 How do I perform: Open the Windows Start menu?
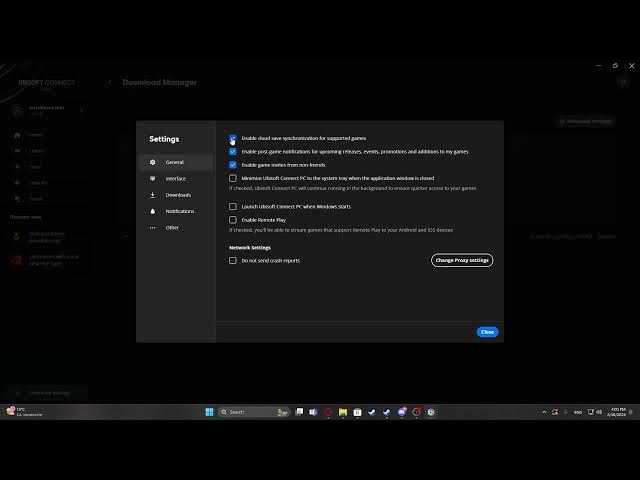pyautogui.click(x=209, y=412)
